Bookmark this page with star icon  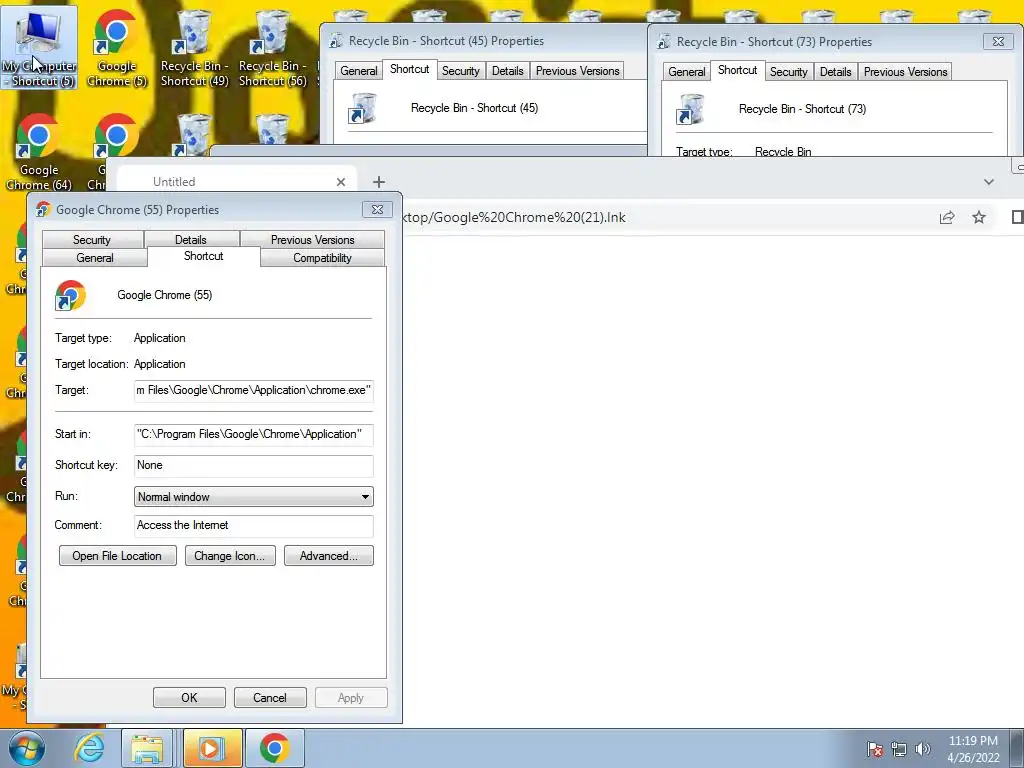click(978, 217)
